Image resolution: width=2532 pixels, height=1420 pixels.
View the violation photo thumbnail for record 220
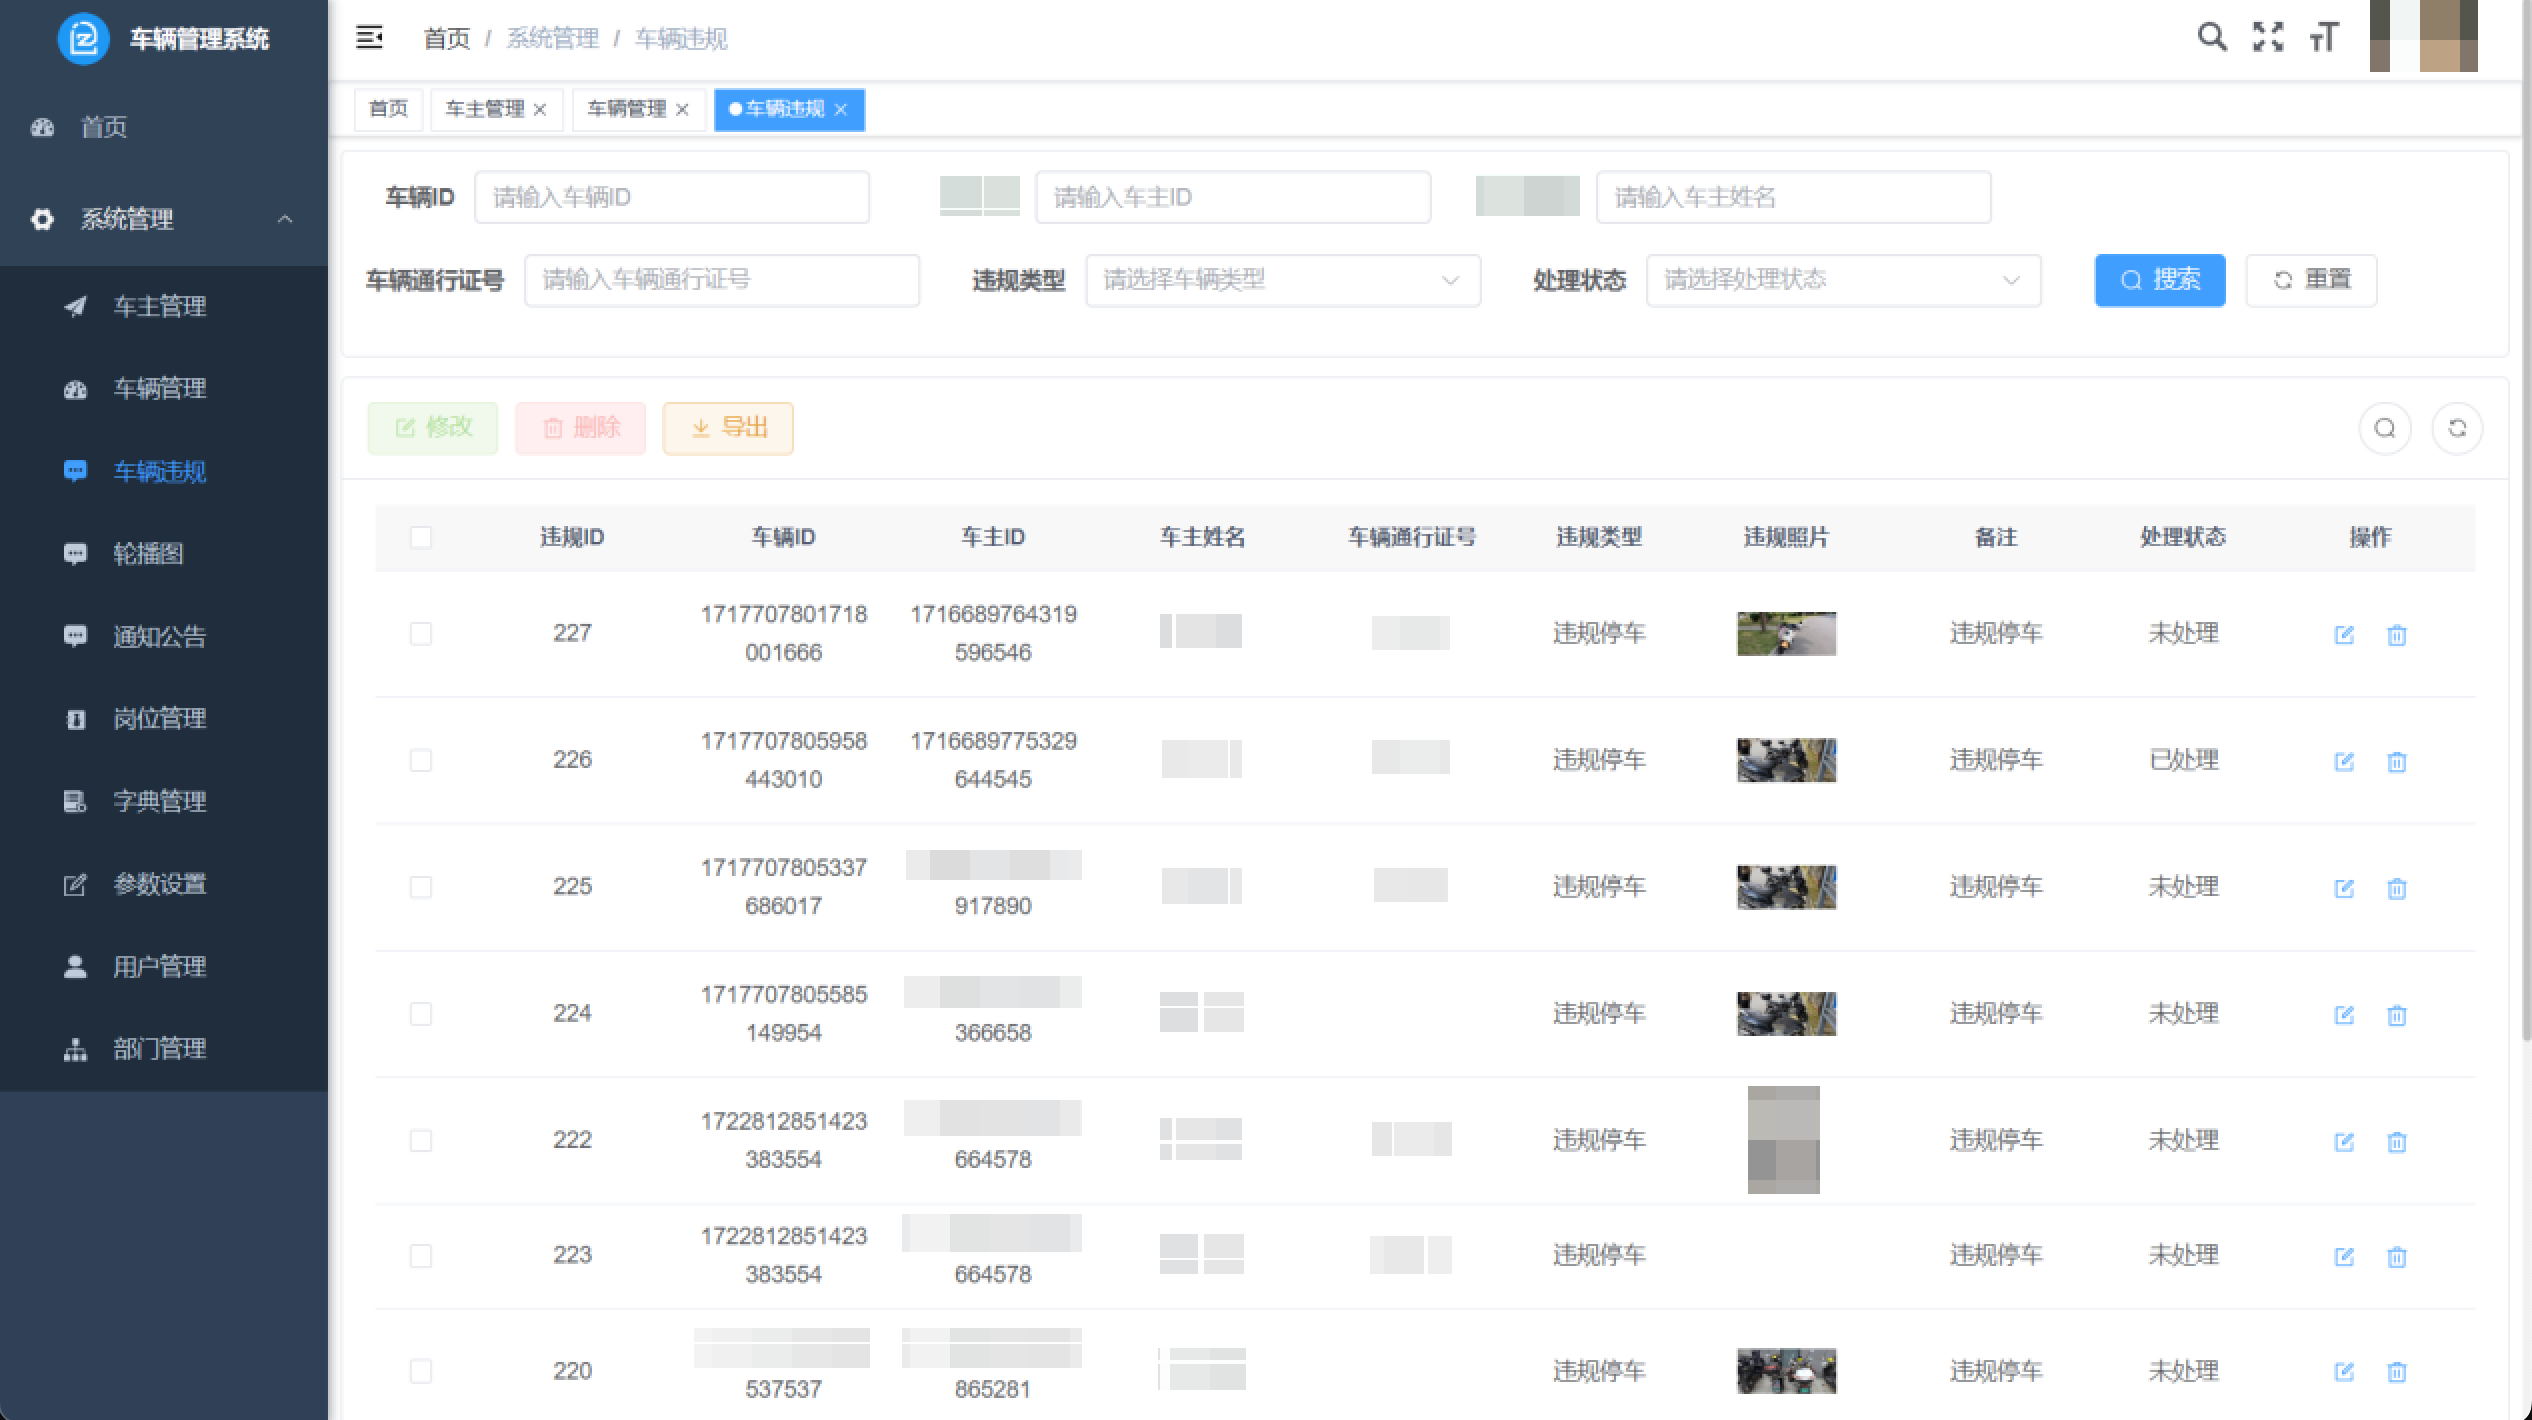(1786, 1371)
